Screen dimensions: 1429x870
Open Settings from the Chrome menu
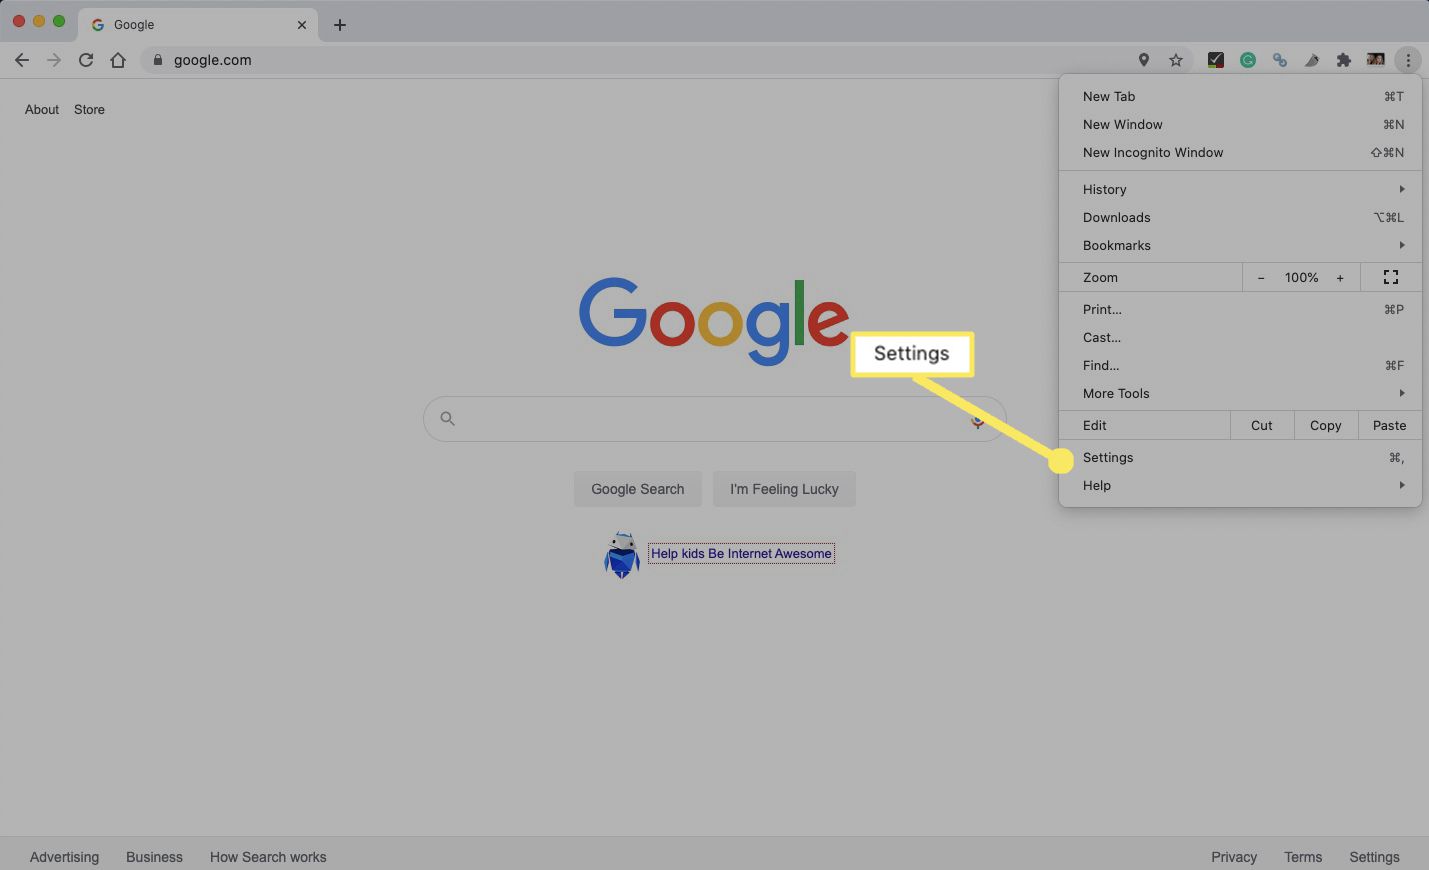click(1240, 457)
